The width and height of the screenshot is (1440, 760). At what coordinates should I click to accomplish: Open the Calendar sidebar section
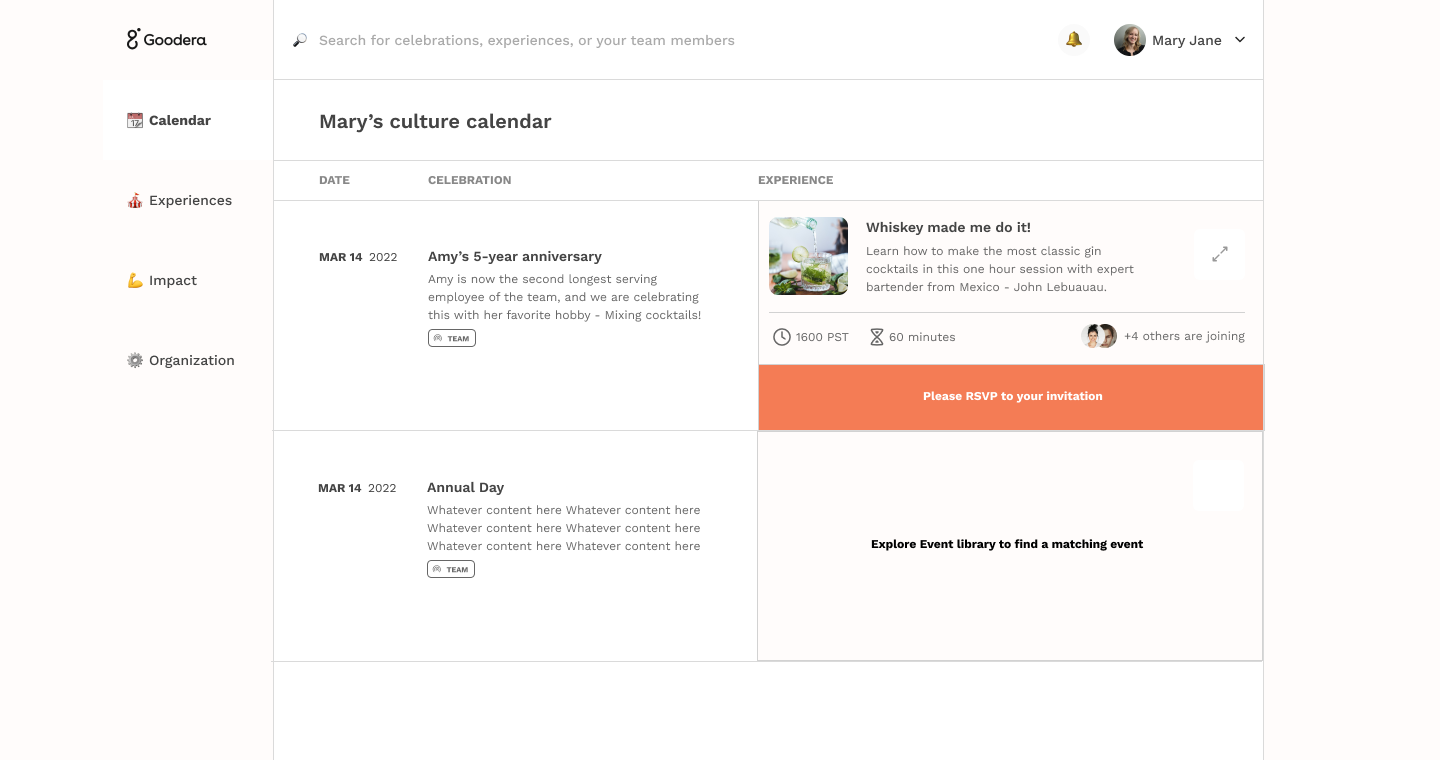pyautogui.click(x=180, y=120)
